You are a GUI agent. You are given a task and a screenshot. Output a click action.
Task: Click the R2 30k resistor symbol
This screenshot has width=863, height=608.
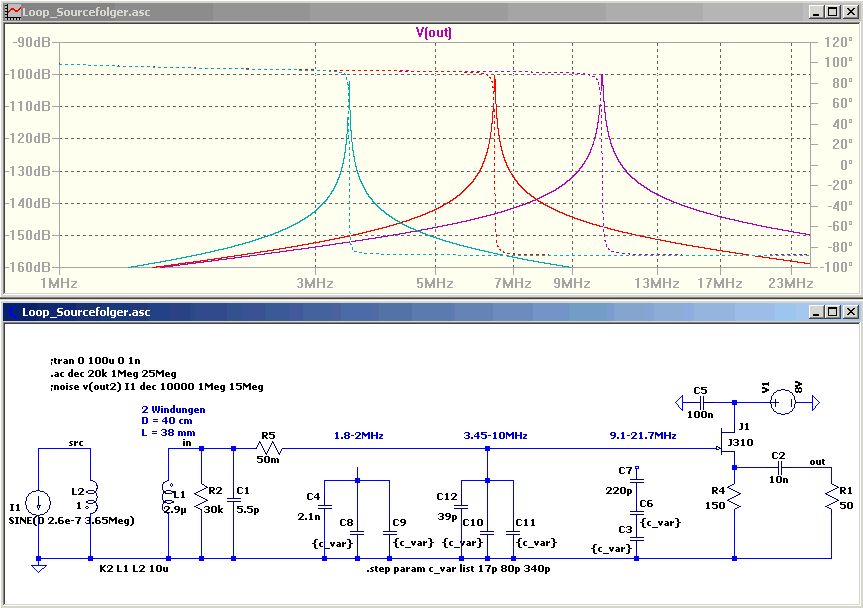(x=202, y=499)
